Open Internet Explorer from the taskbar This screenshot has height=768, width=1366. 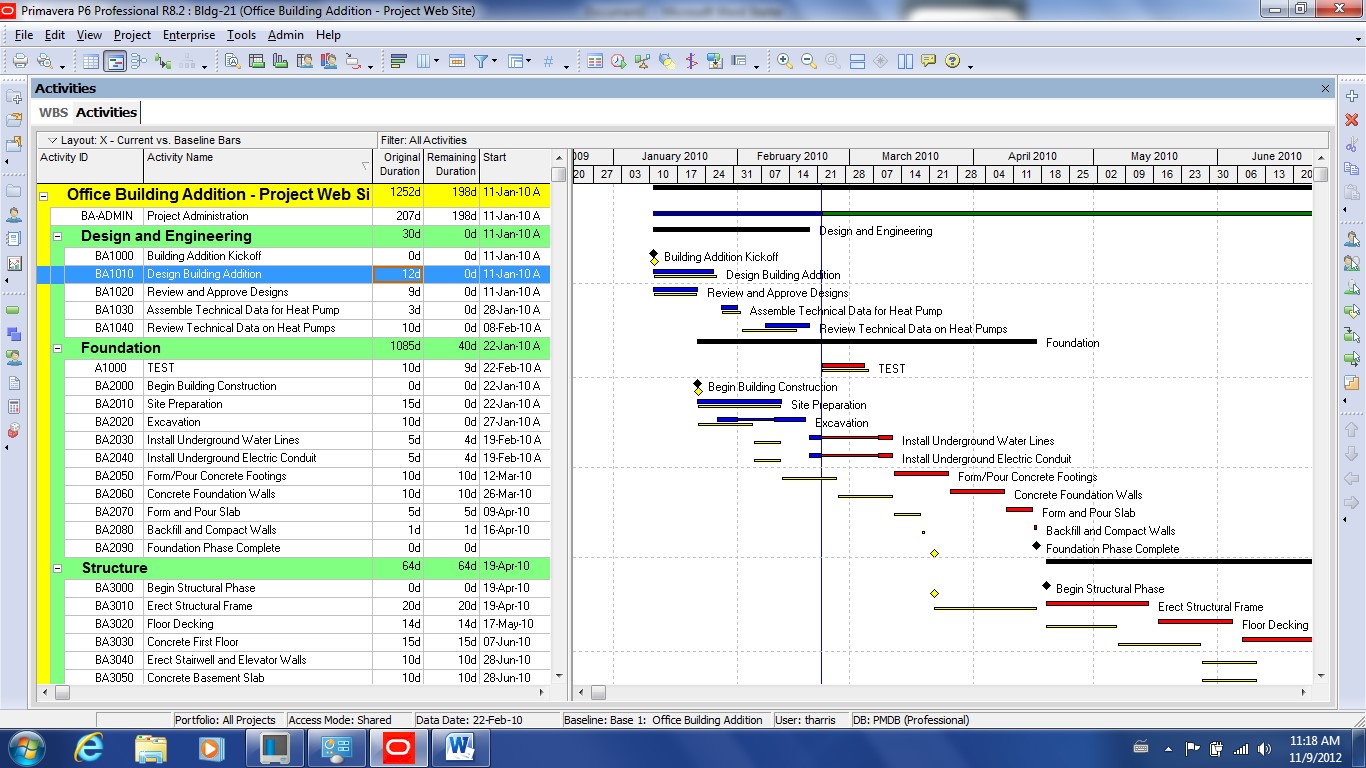click(x=89, y=747)
